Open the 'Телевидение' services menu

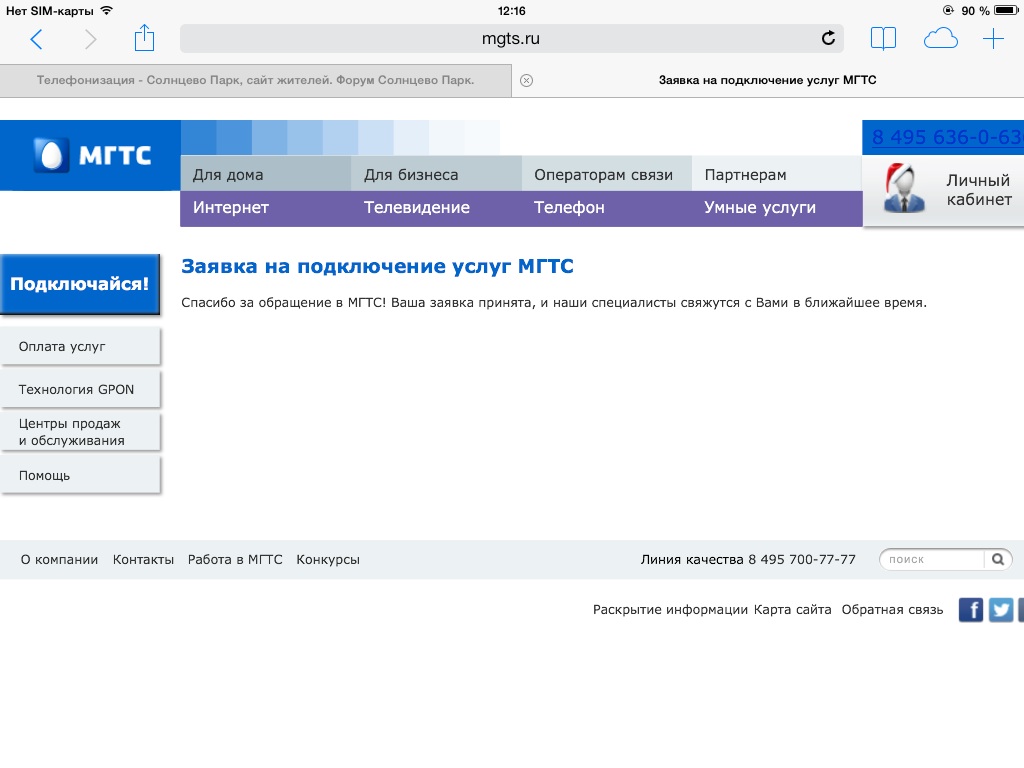417,208
